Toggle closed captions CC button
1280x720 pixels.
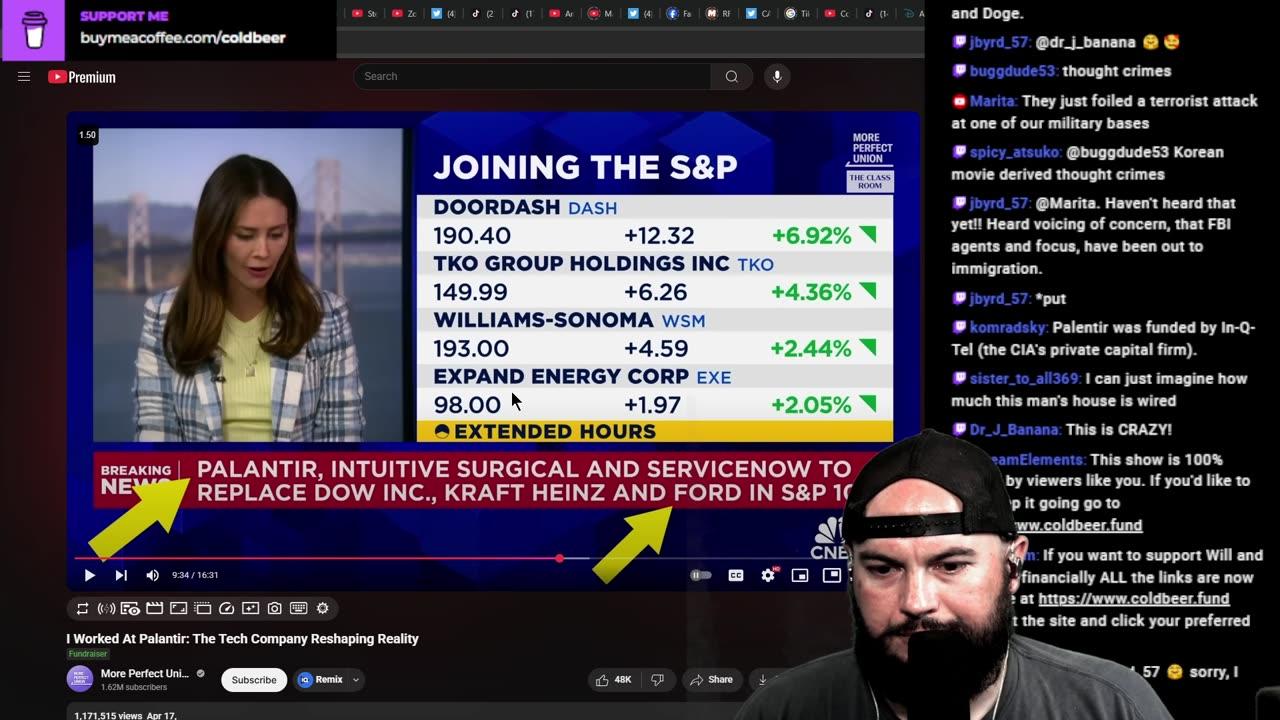[x=736, y=575]
